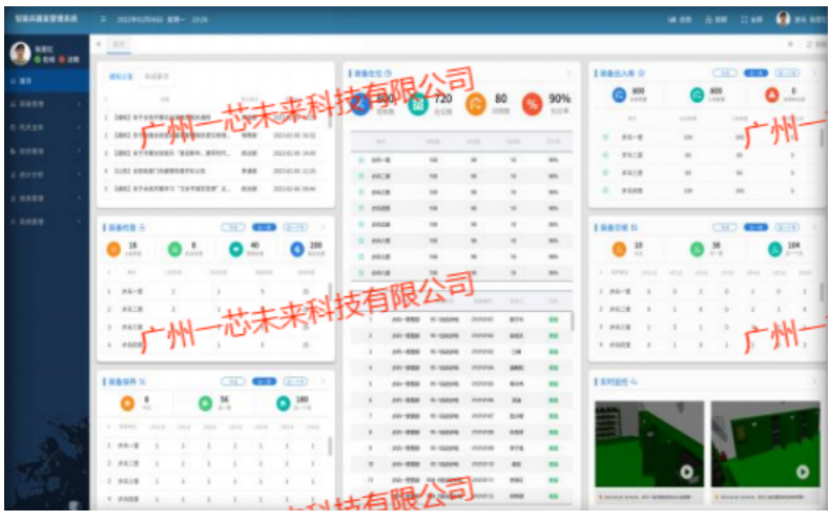This screenshot has height=521, width=831.
Task: Click the blue circle icon beside 800 in the top-right panel
Action: click(x=619, y=95)
